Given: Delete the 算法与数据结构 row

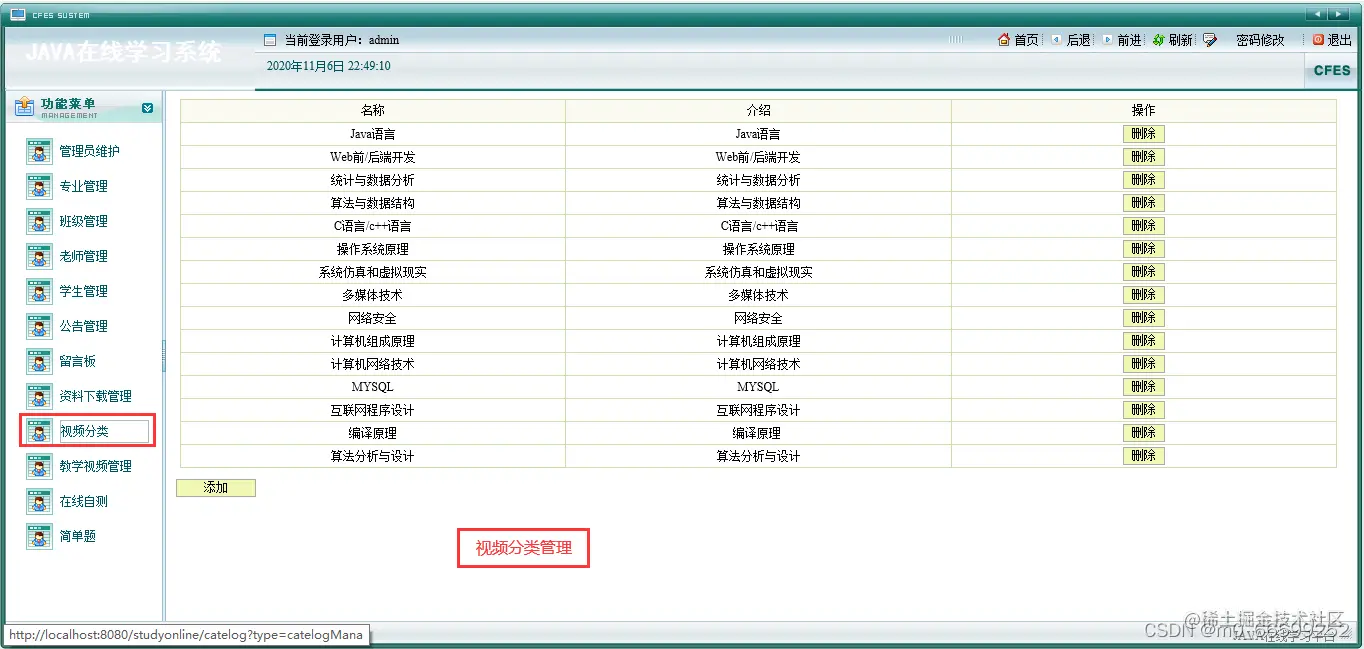Looking at the screenshot, I should click(x=1143, y=203).
